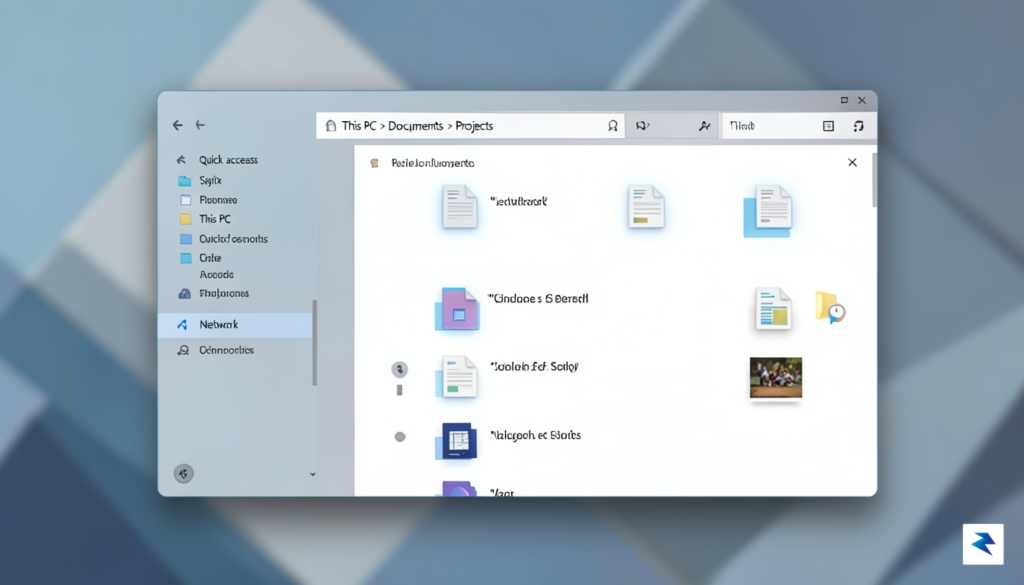Click Projects in the address breadcrumb

474,126
